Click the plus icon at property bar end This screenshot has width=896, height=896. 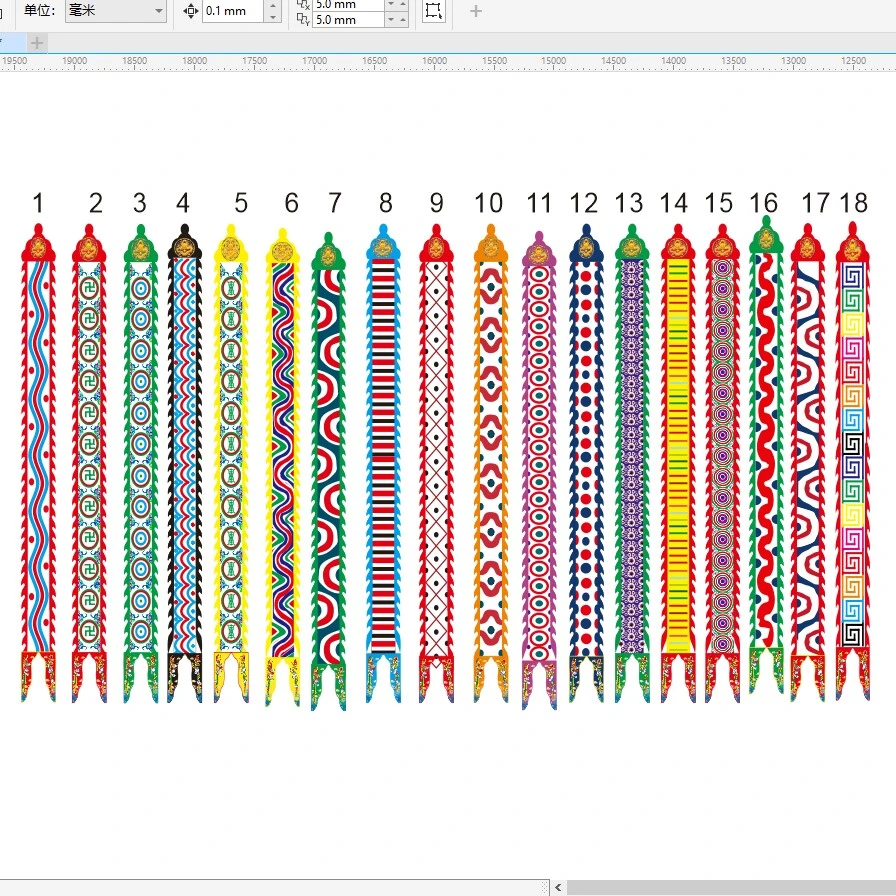point(476,11)
